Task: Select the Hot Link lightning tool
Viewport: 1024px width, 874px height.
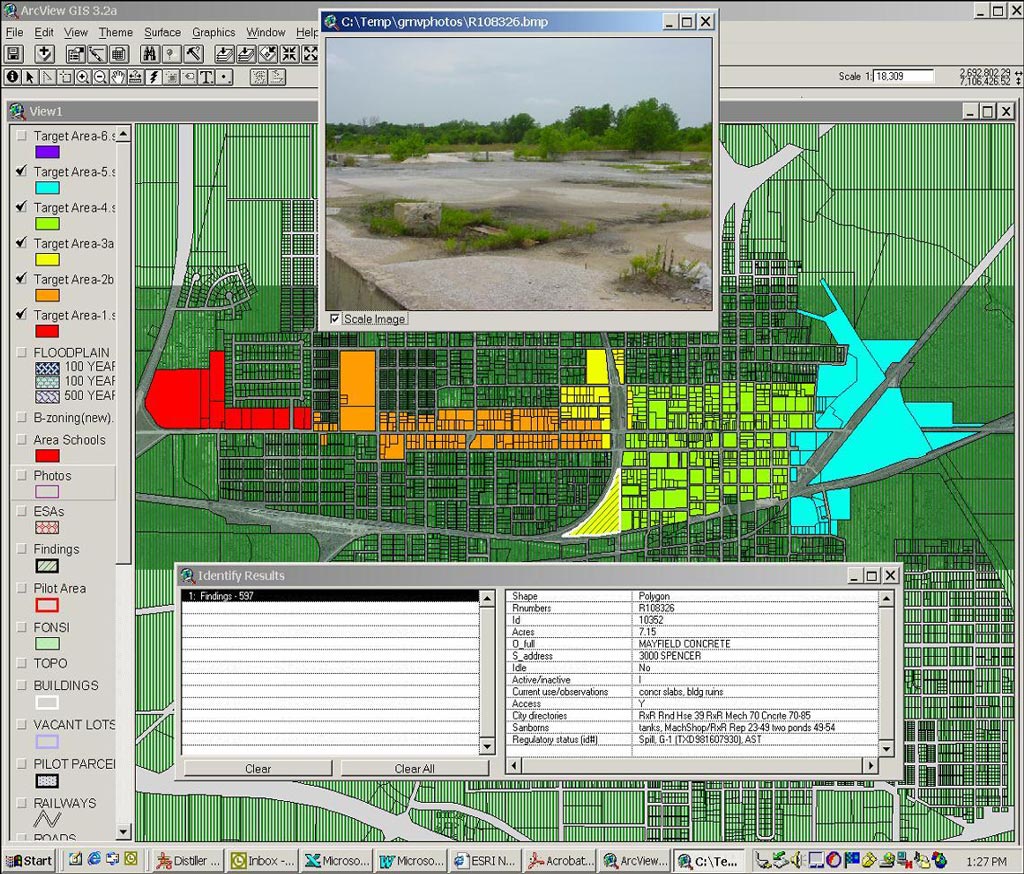Action: pyautogui.click(x=153, y=77)
